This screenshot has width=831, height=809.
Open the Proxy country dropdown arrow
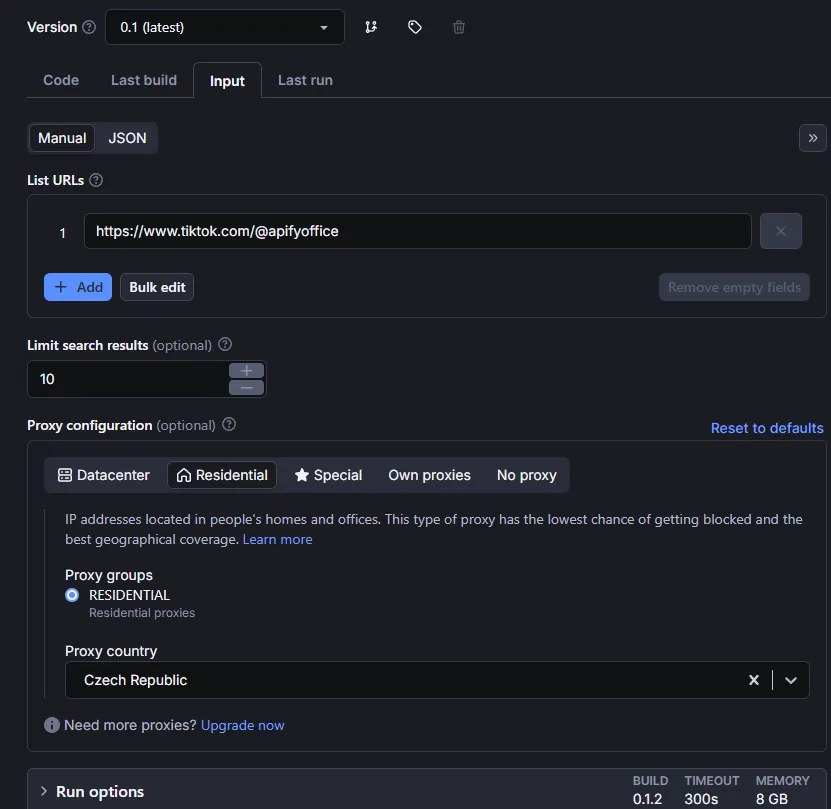click(x=791, y=680)
